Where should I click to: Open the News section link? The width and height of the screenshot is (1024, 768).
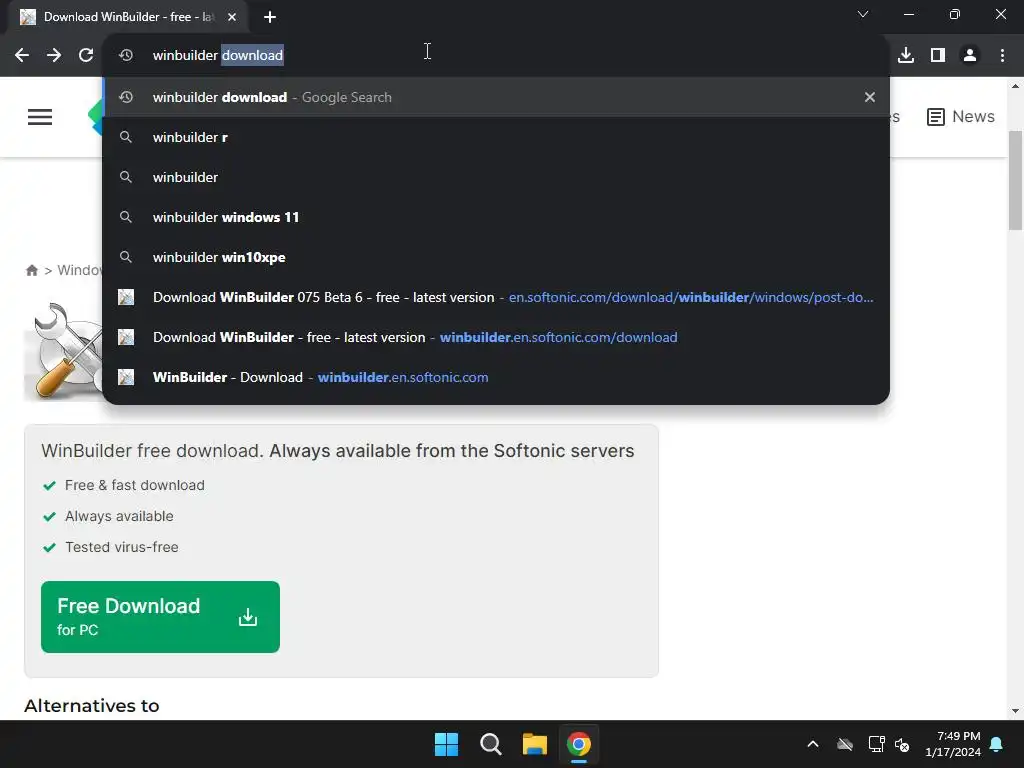961,117
